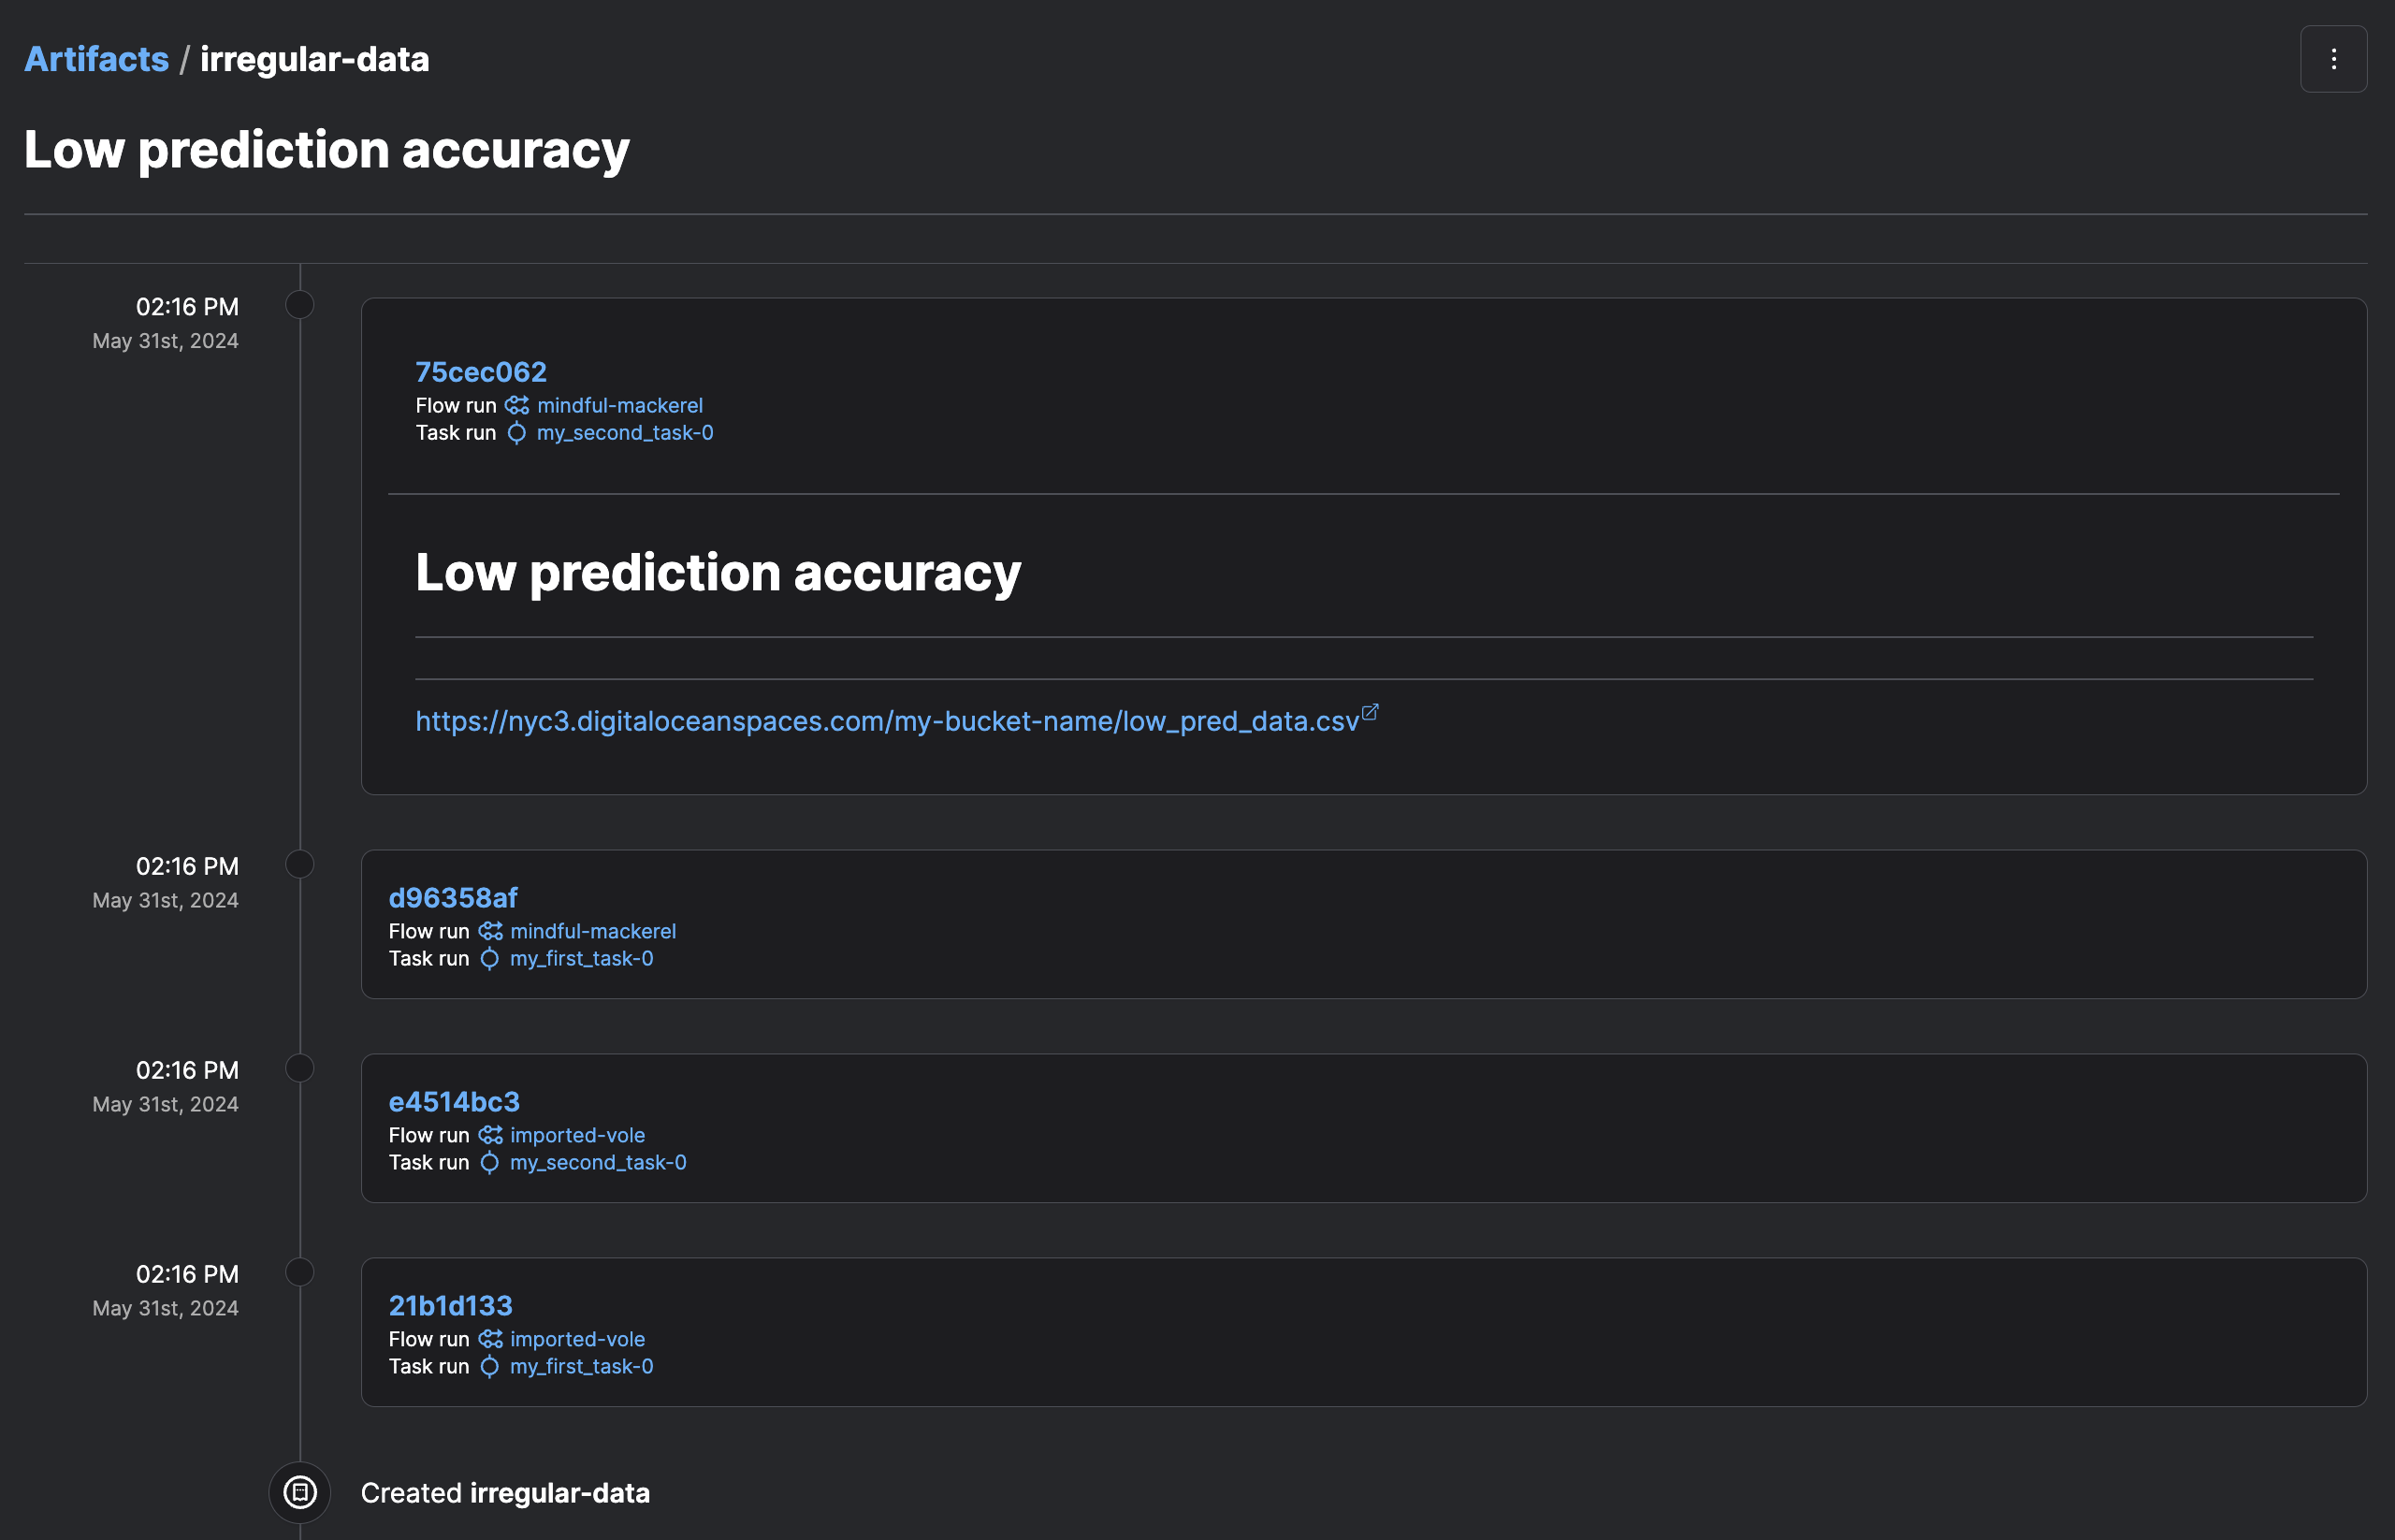Open artifact e4514bc3
The width and height of the screenshot is (2395, 1540).
click(454, 1102)
